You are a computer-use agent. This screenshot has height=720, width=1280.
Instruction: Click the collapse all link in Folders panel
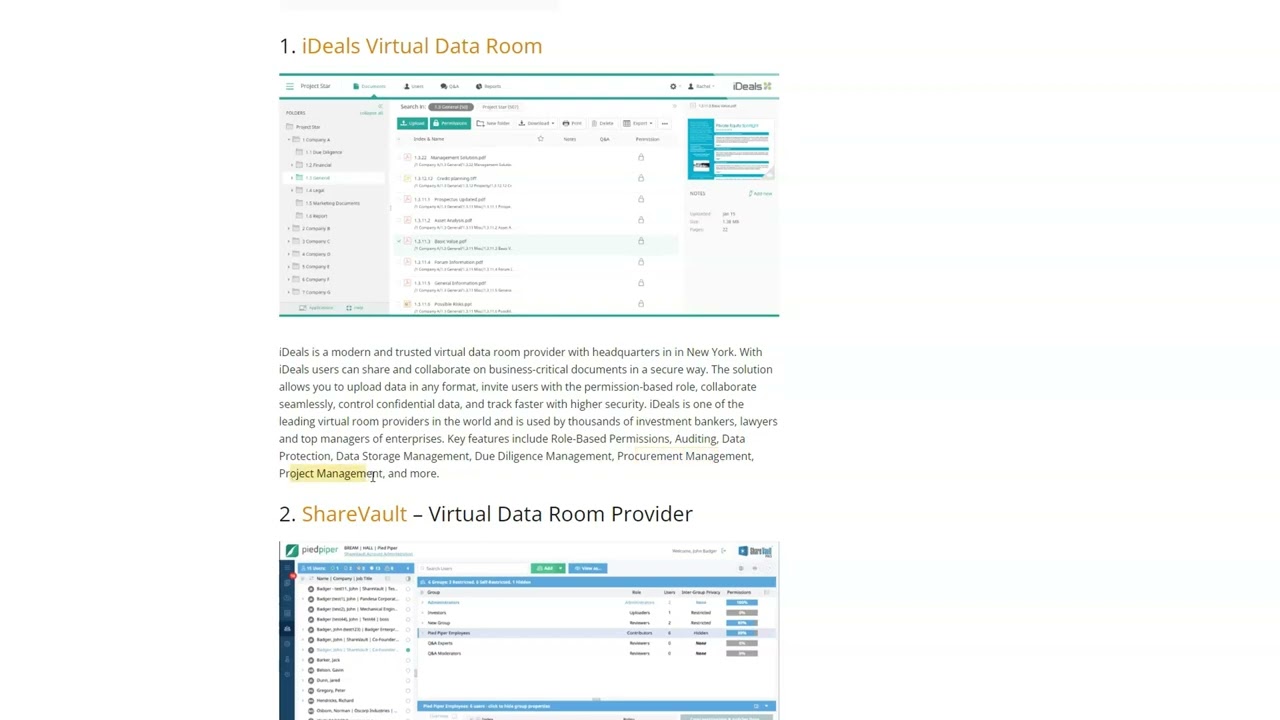[371, 113]
